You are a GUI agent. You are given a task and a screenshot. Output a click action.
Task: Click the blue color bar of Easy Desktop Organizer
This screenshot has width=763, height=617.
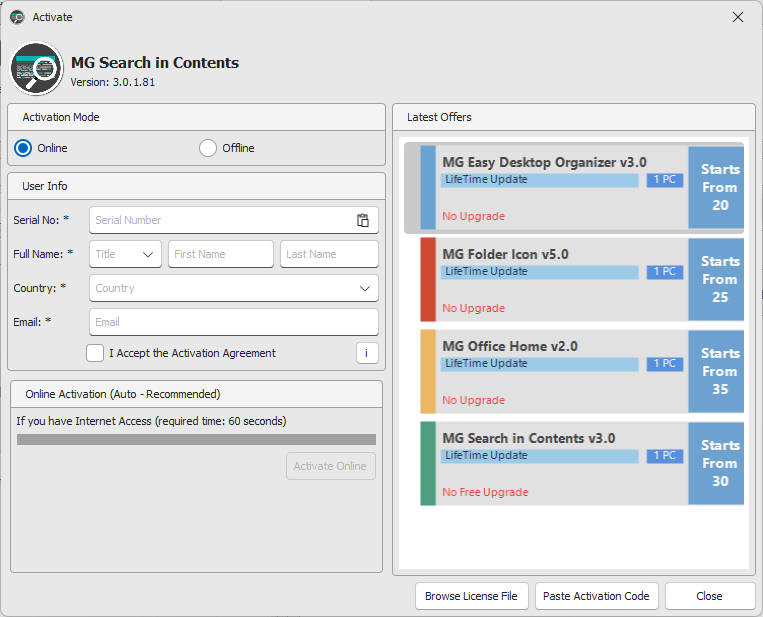[428, 187]
